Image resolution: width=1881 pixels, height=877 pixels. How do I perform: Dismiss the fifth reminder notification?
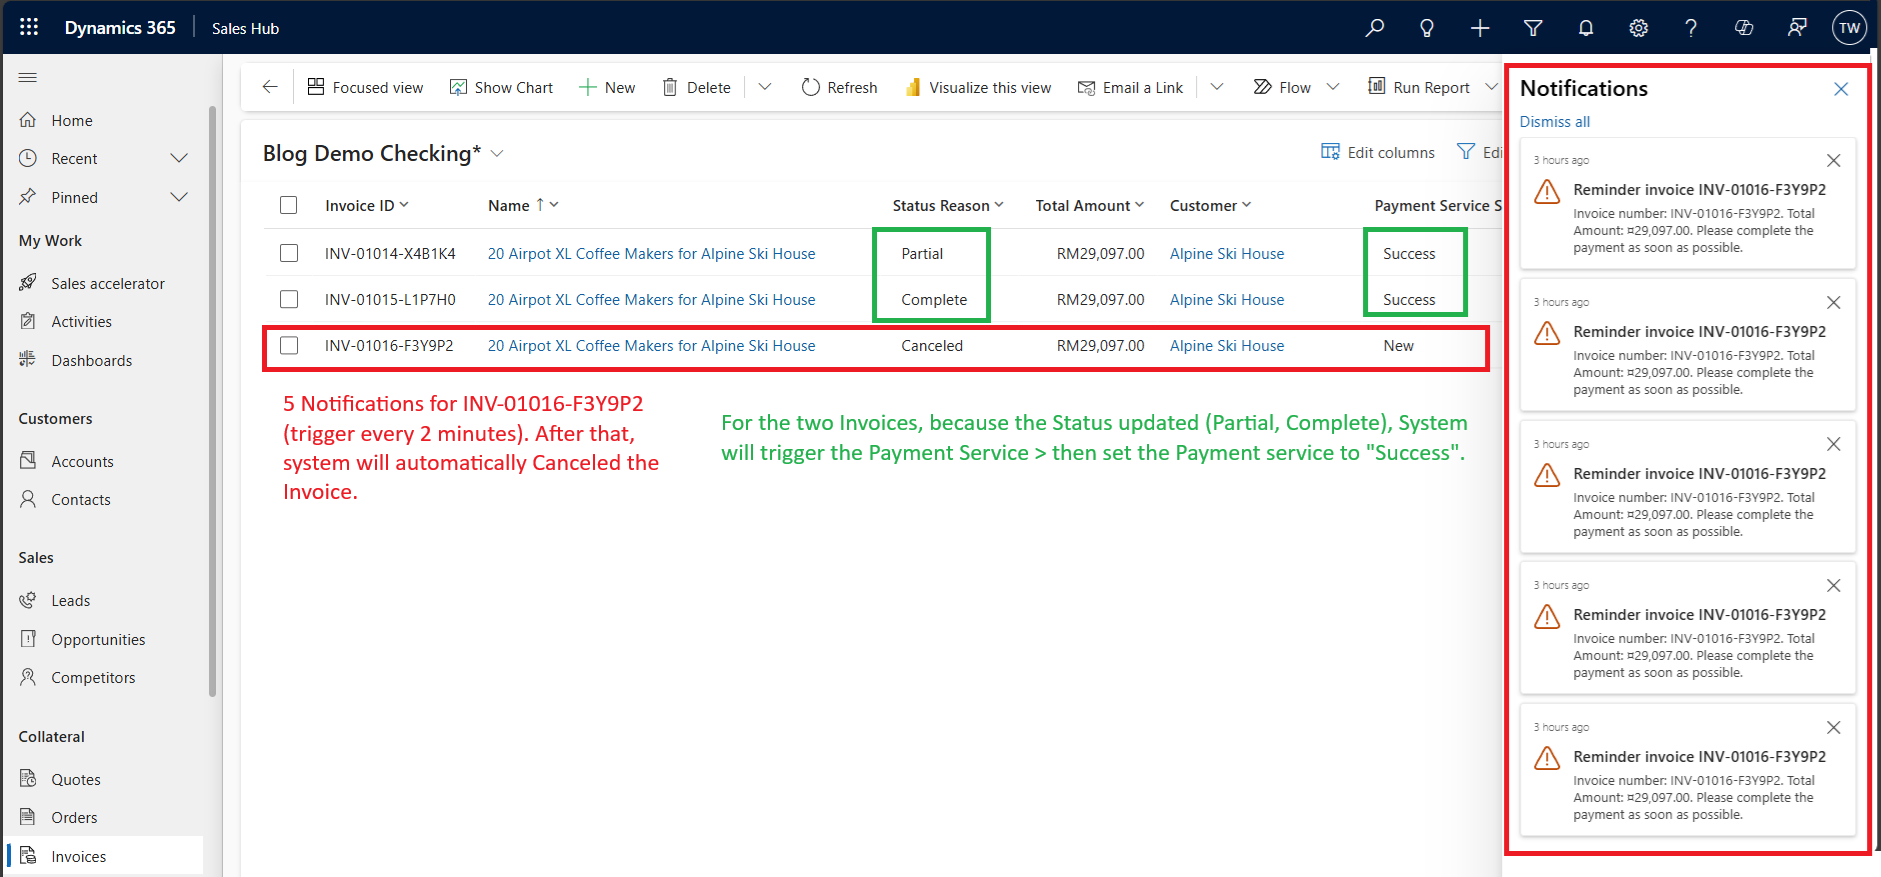tap(1833, 727)
